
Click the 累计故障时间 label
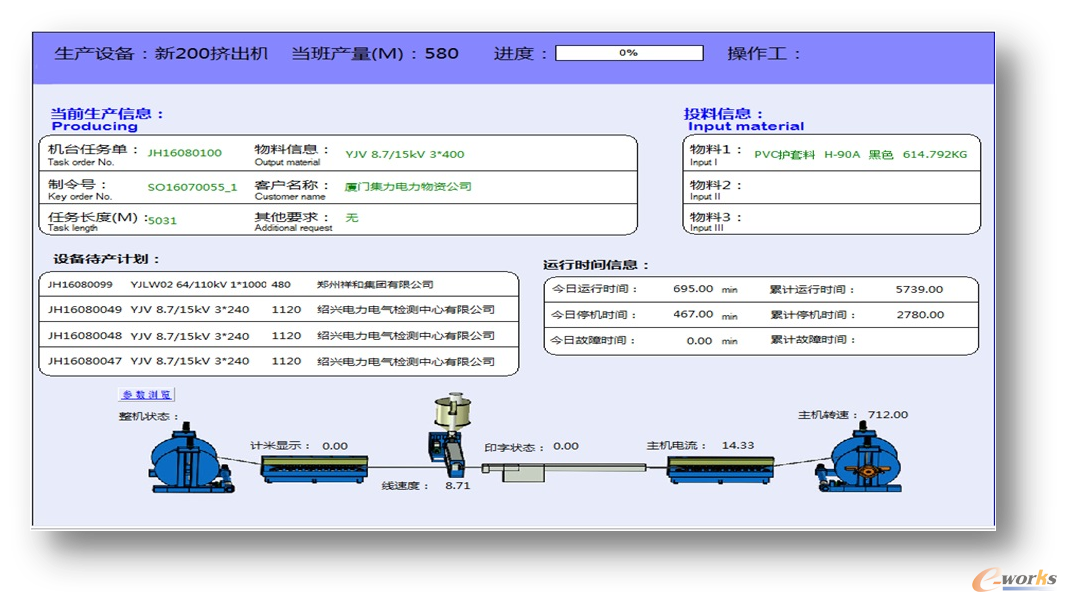point(812,339)
